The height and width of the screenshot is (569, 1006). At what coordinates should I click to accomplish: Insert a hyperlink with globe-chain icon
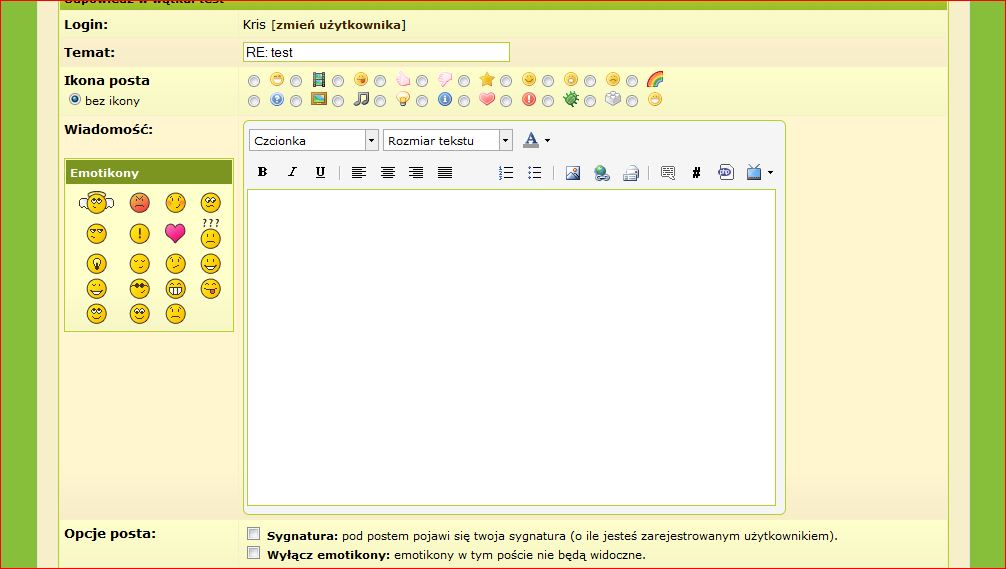coord(601,173)
